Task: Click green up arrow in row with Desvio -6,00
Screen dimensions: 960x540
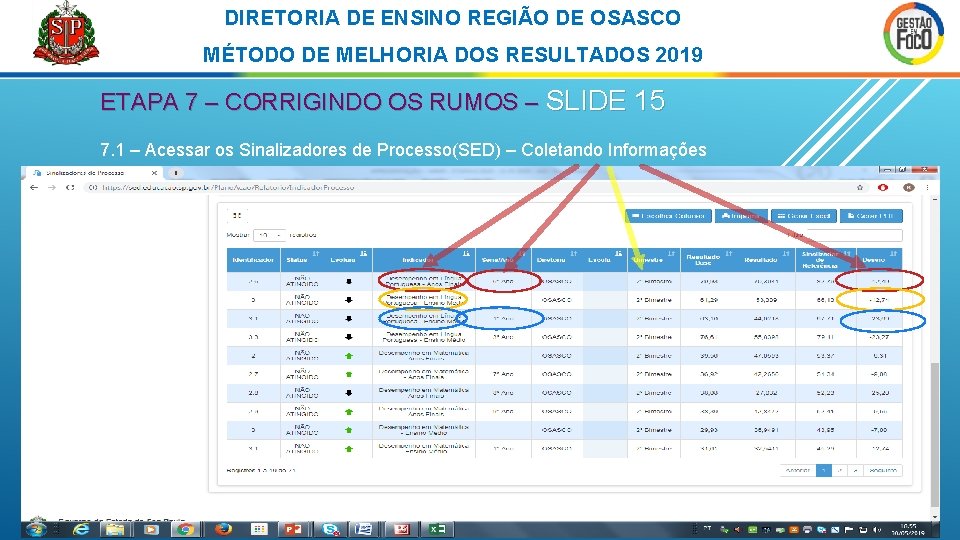Action: click(349, 374)
